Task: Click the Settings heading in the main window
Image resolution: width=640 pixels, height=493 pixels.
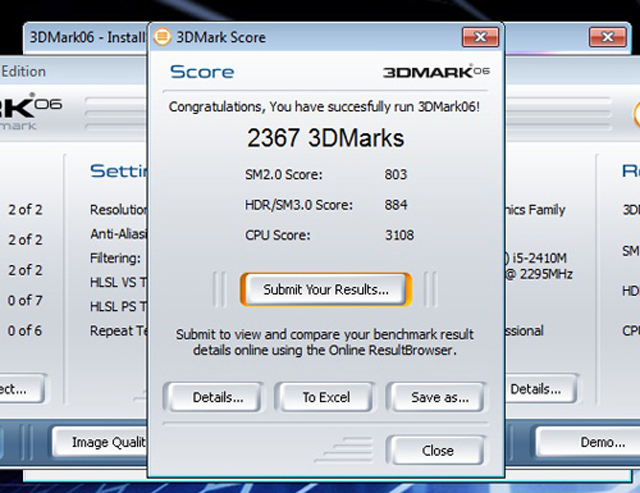Action: click(118, 171)
